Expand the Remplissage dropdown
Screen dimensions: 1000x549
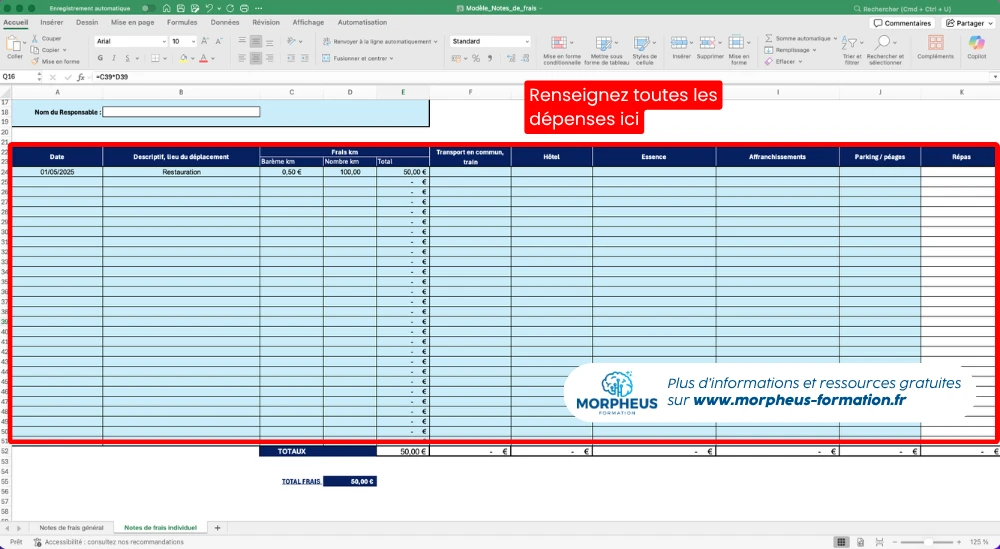tap(814, 50)
